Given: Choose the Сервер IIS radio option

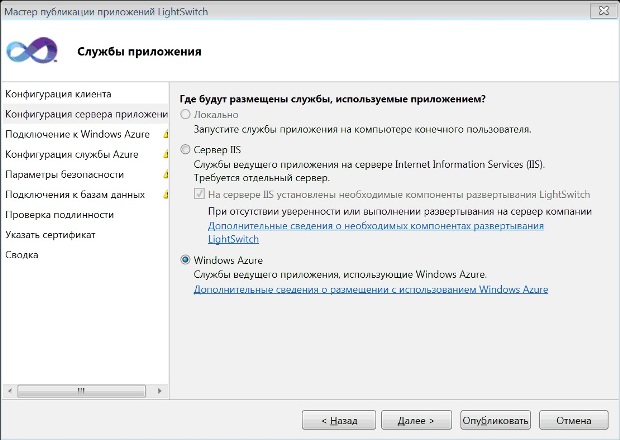Looking at the screenshot, I should (185, 149).
